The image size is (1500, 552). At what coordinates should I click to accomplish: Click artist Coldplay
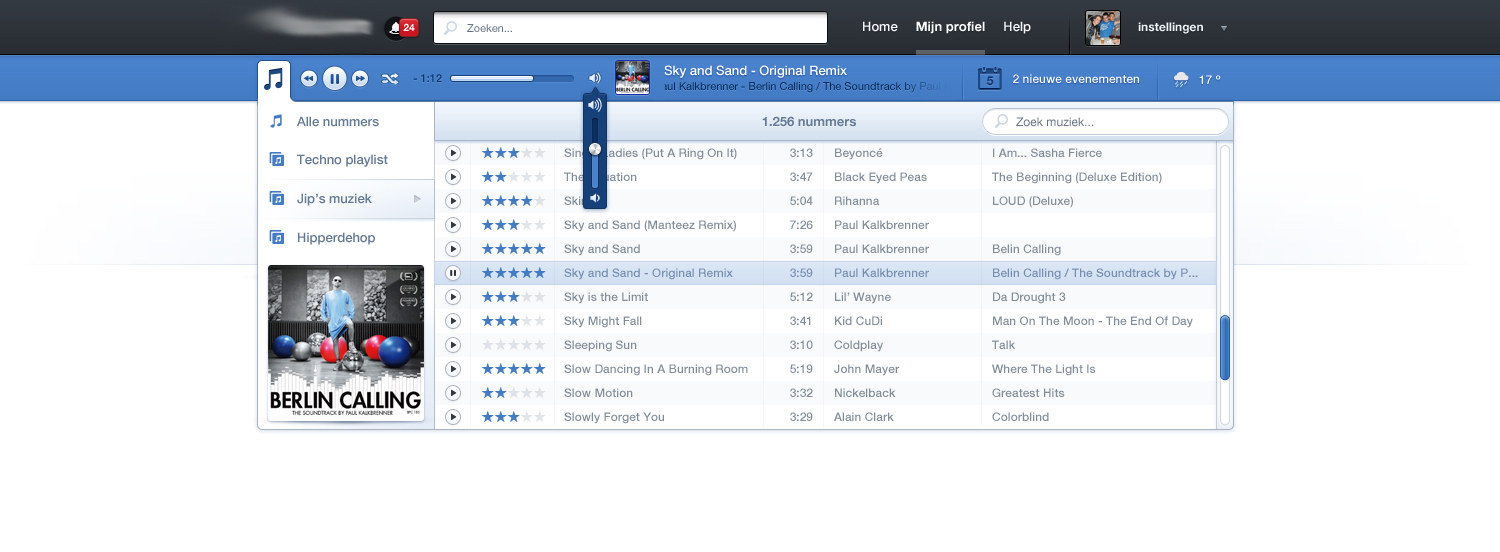coord(859,345)
